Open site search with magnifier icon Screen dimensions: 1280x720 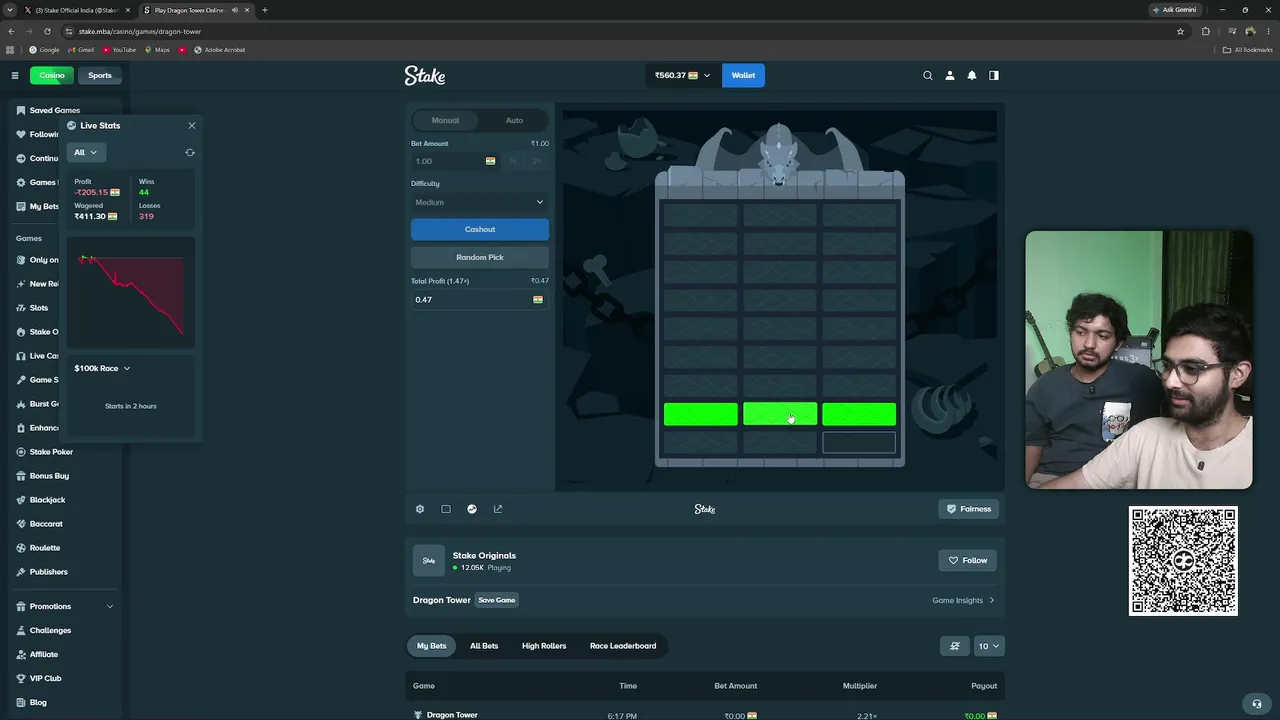coord(928,75)
